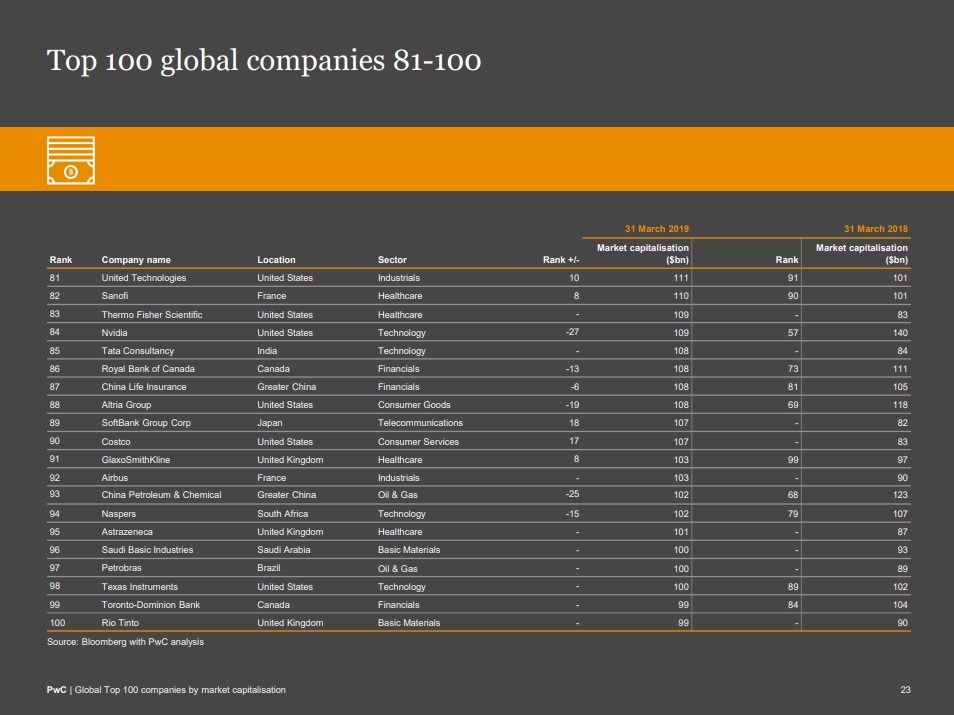Select the 'Location' column header

point(276,260)
